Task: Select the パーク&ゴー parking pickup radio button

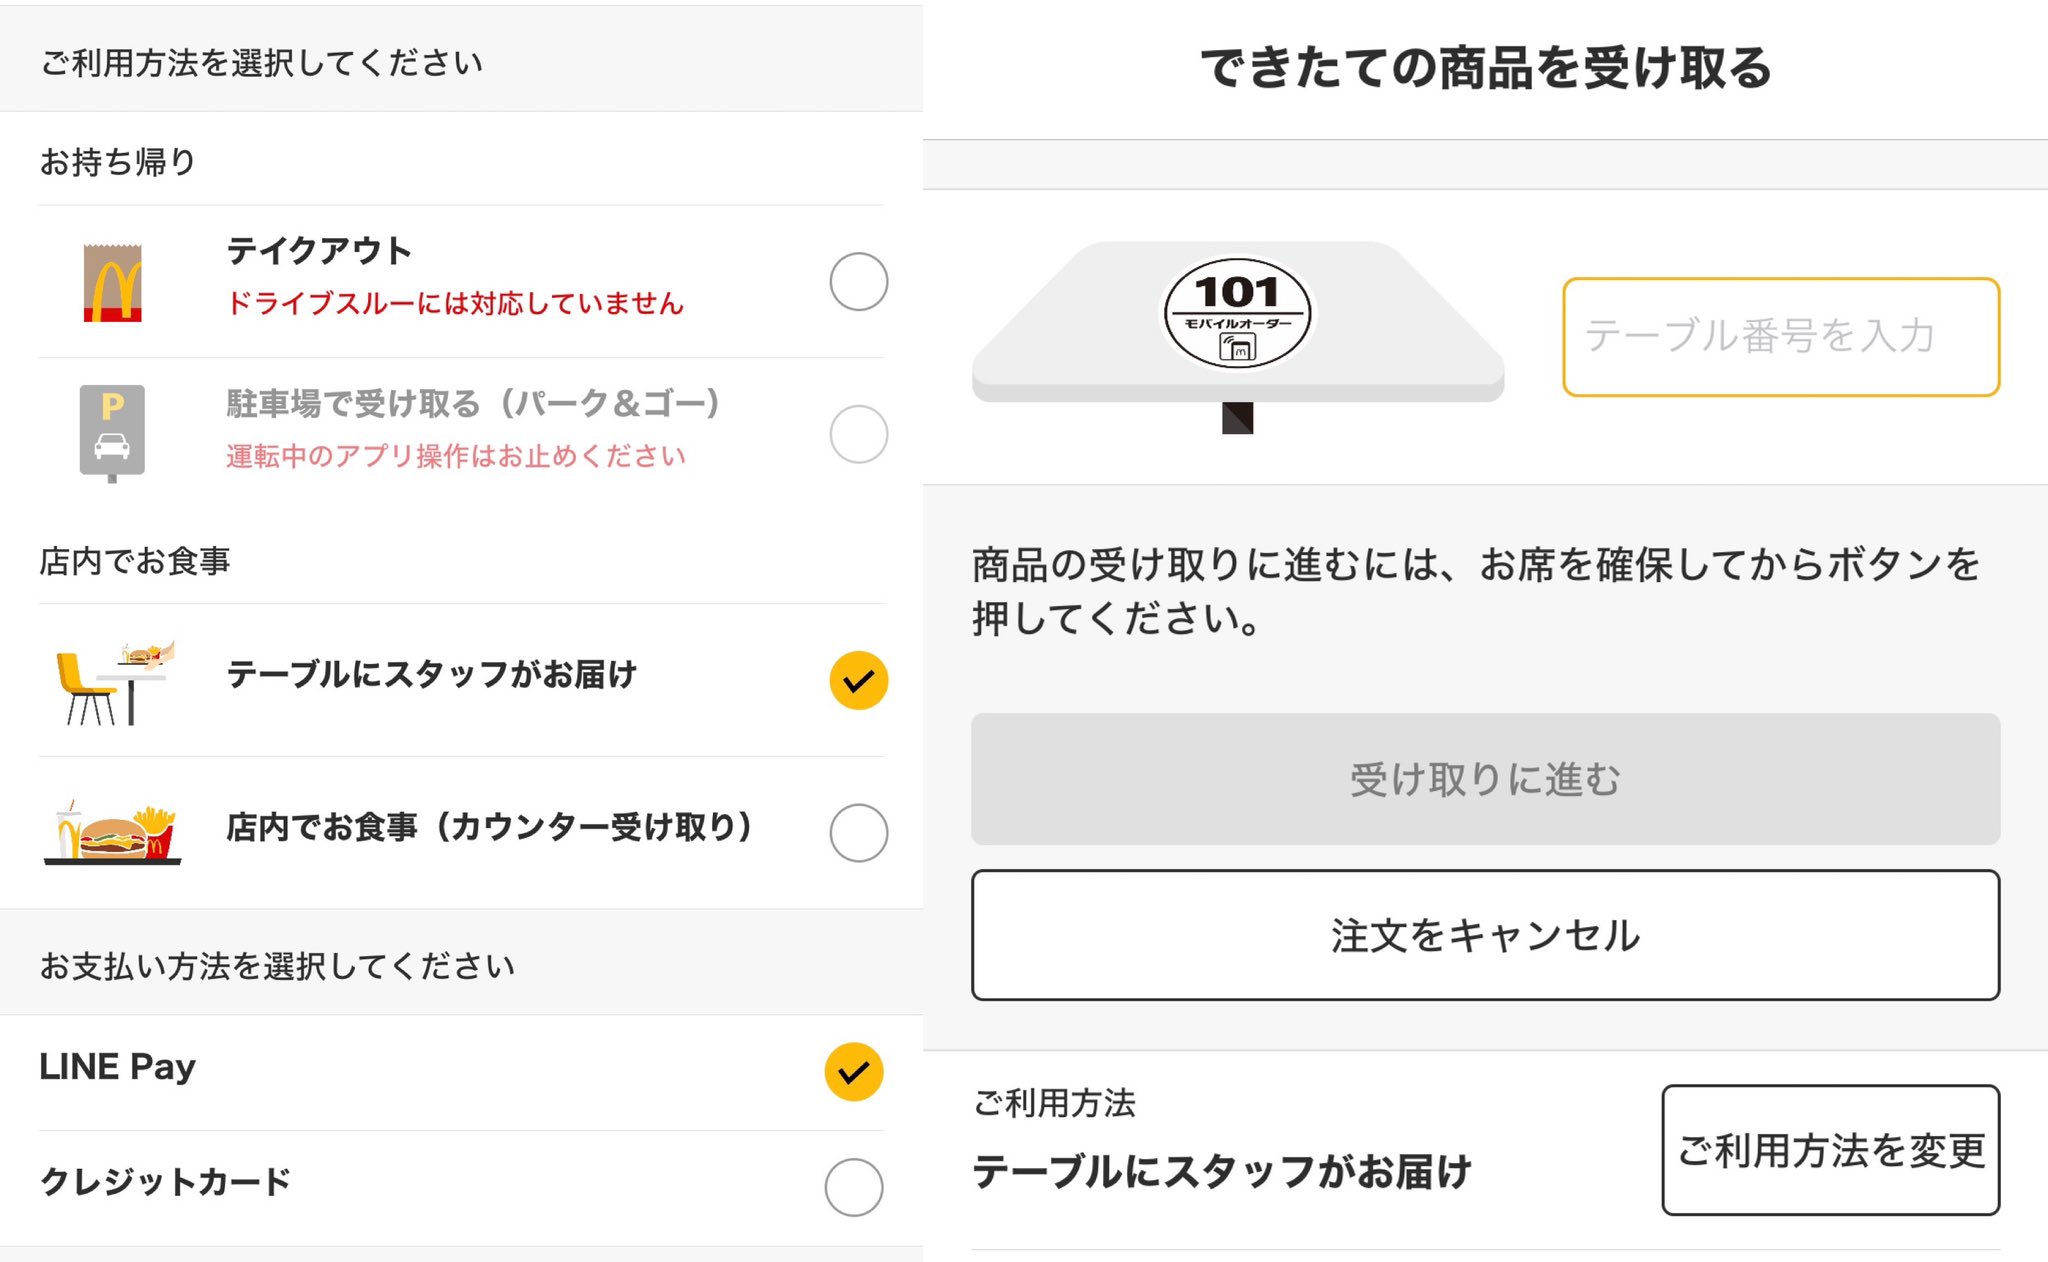Action: (x=858, y=434)
